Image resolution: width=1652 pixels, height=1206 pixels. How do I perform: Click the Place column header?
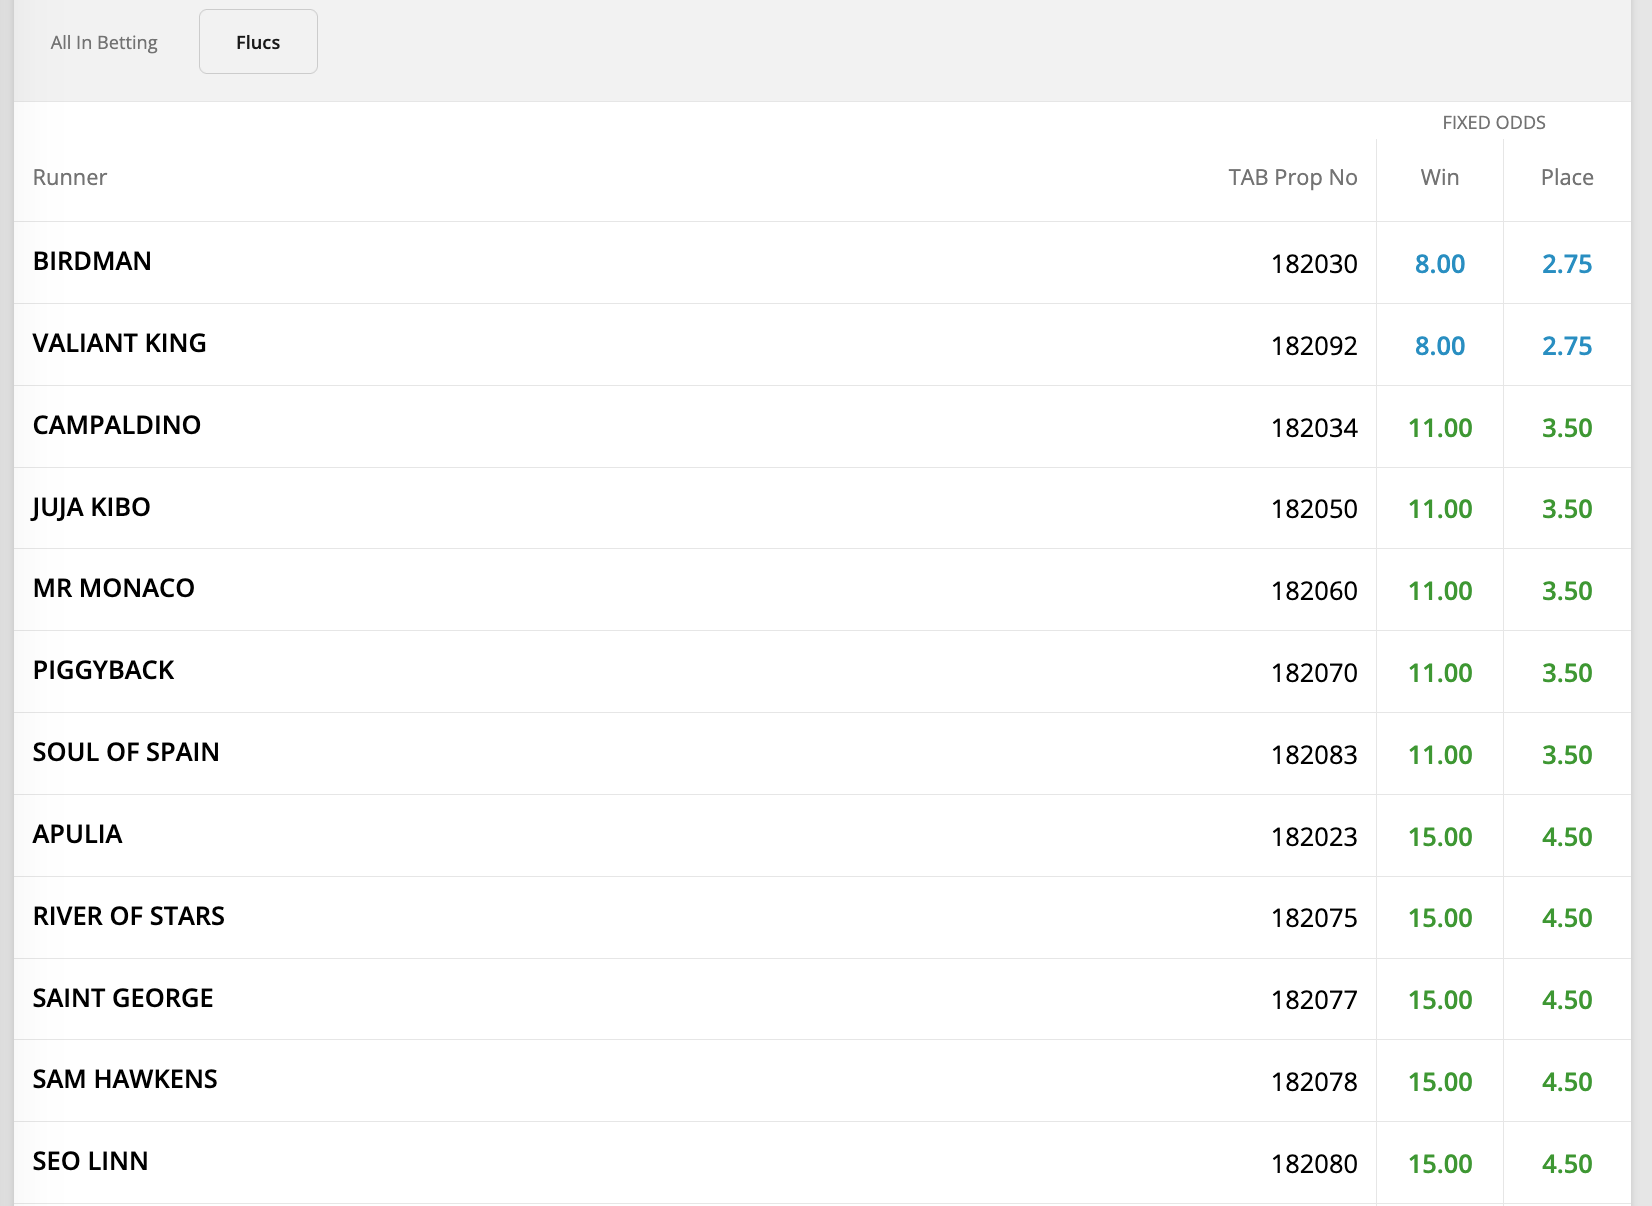tap(1568, 177)
